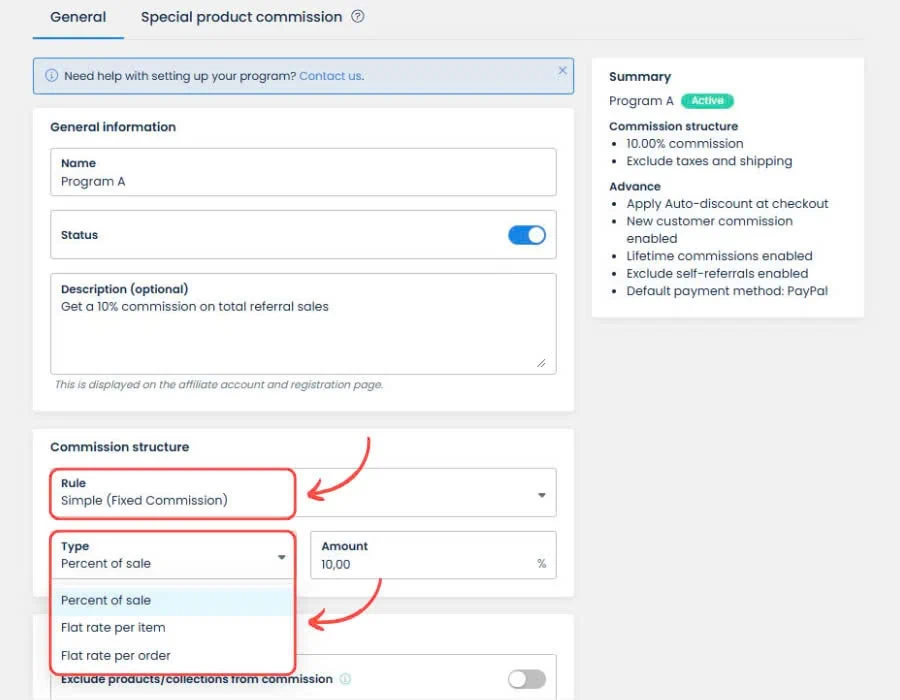Screen dimensions: 900x700
Task: Click the resize handle of Description box
Action: tap(541, 363)
